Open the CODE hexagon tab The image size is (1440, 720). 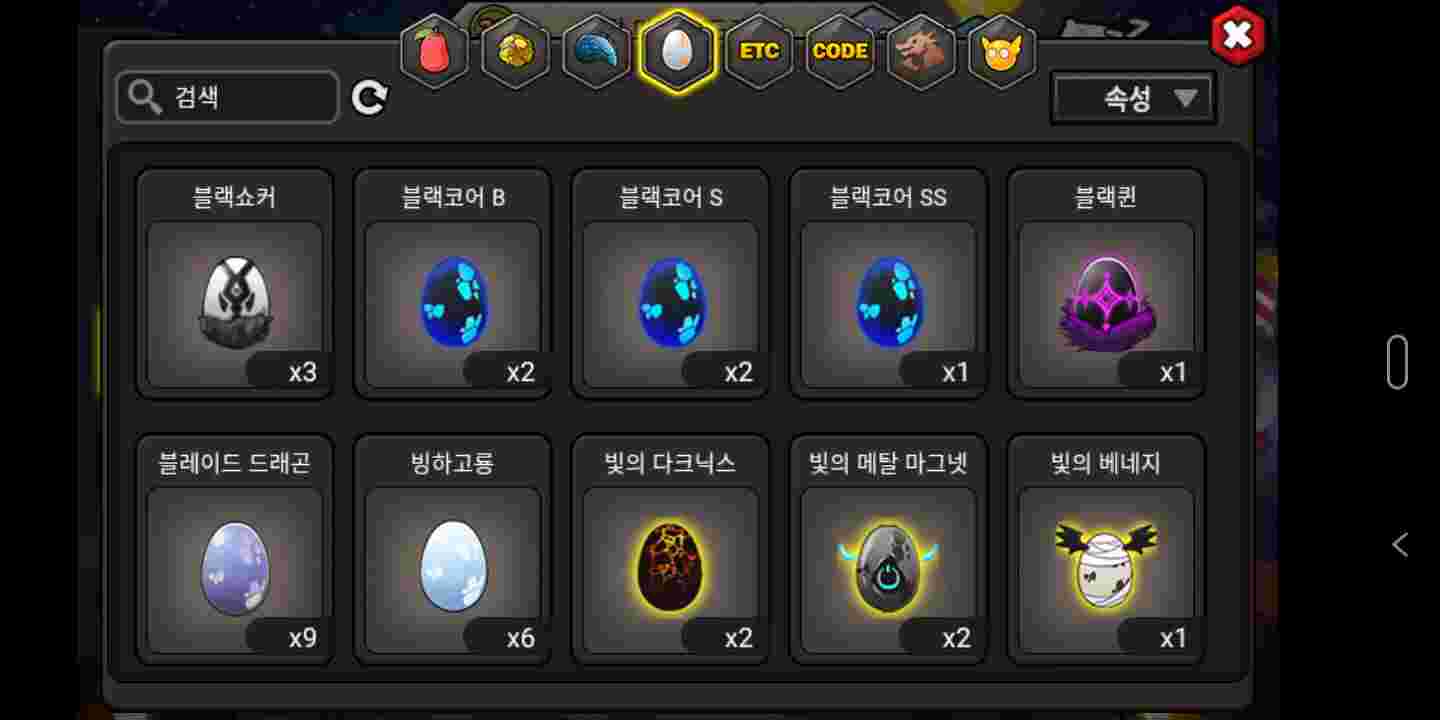click(840, 51)
